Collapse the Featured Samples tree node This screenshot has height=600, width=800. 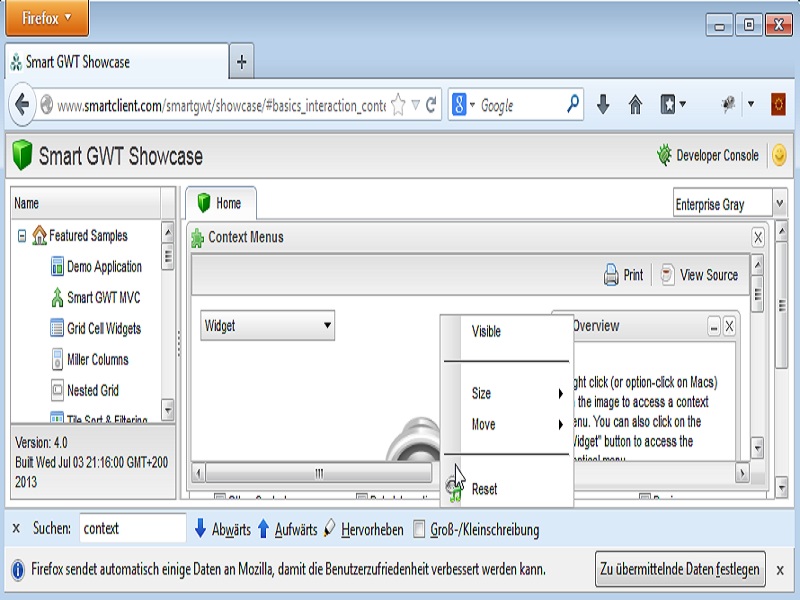tap(22, 236)
